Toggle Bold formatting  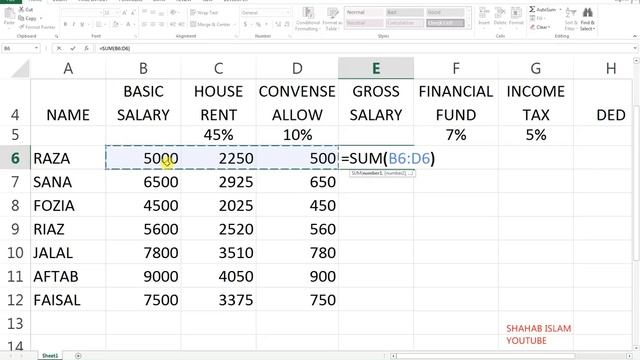[x=65, y=25]
